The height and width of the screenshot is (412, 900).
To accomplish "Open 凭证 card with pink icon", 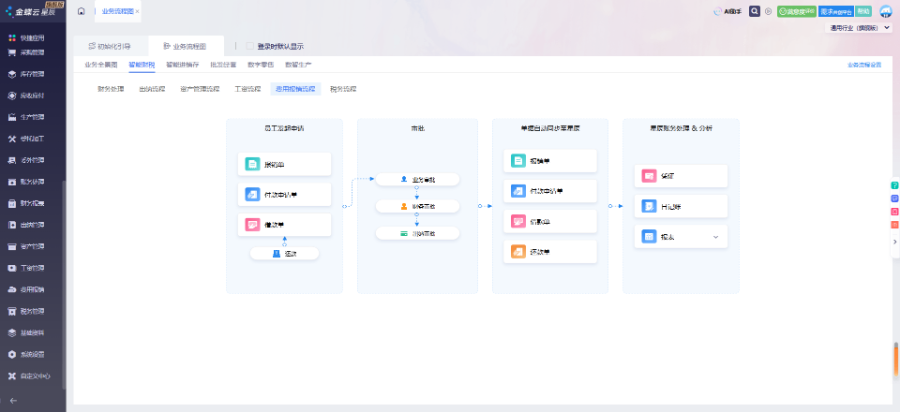I will tap(681, 176).
